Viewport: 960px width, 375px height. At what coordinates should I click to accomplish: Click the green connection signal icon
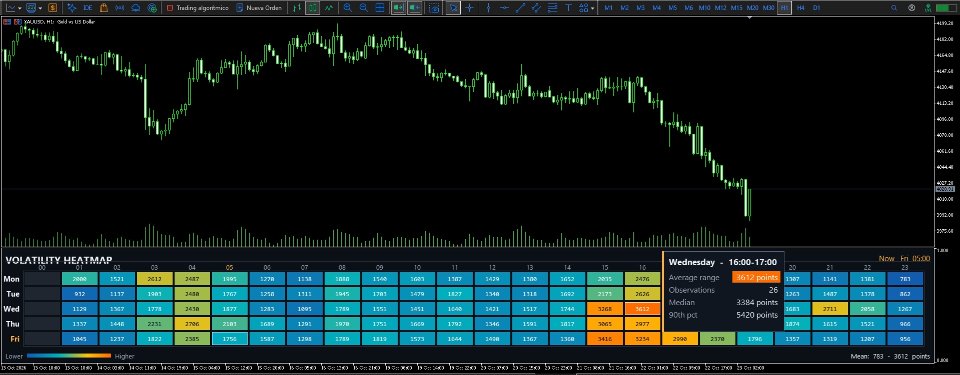tap(928, 8)
